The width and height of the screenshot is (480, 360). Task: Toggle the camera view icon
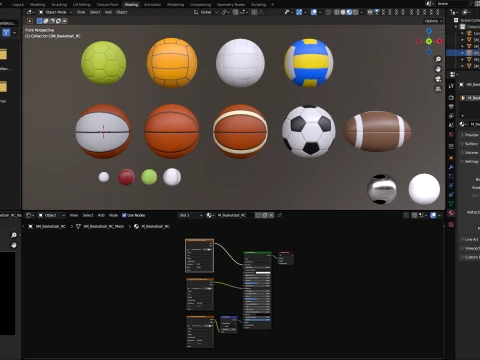coord(438,79)
